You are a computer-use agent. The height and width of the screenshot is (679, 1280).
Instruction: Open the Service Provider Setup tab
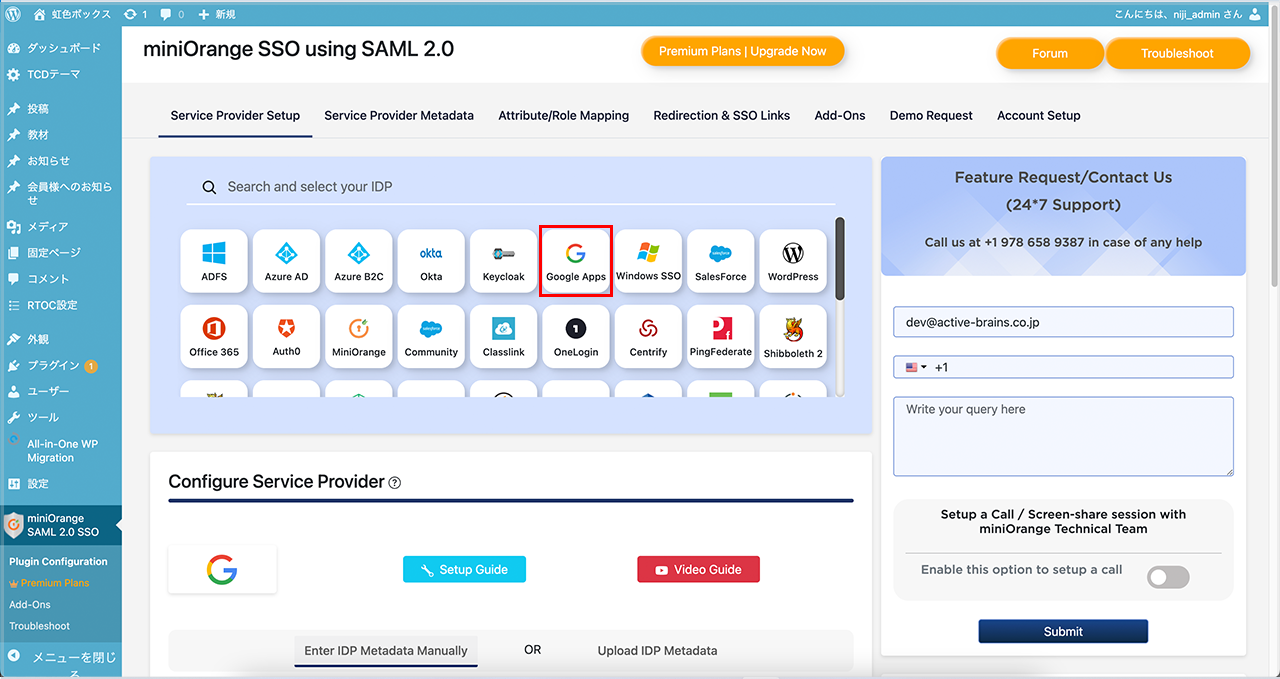point(235,115)
